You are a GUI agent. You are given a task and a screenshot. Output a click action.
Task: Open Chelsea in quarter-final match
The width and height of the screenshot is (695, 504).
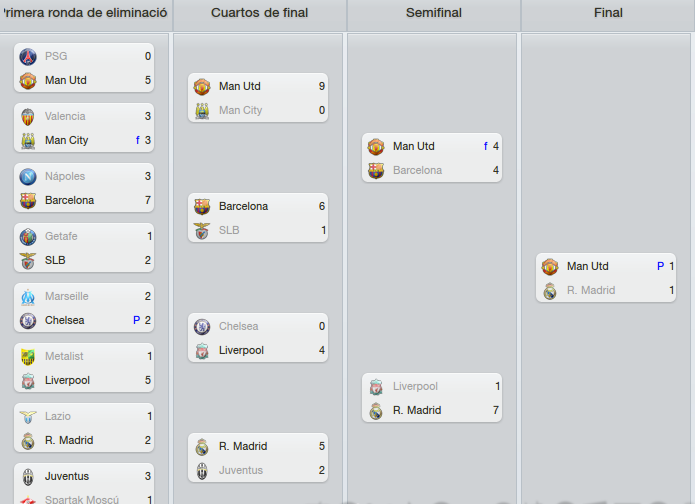point(238,326)
